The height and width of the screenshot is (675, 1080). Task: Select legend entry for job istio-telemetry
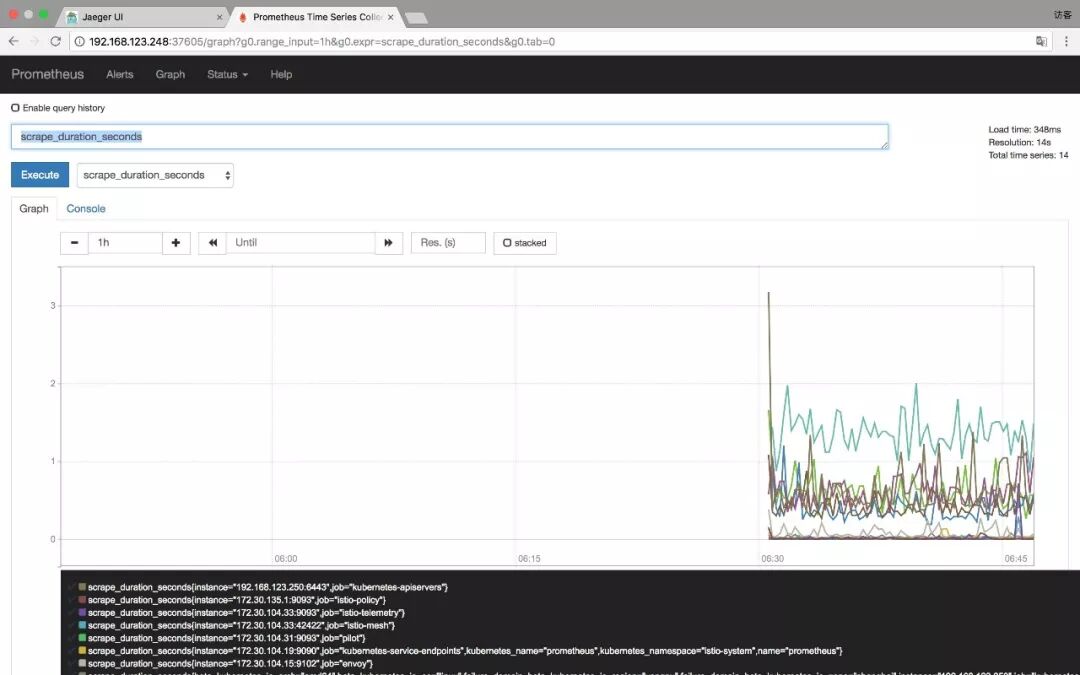click(x=246, y=612)
